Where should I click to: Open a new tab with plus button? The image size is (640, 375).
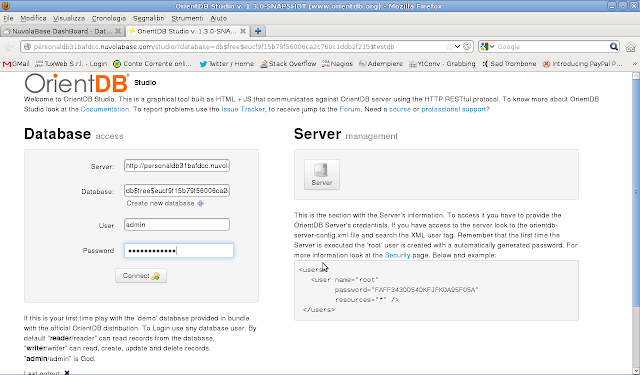coord(258,31)
